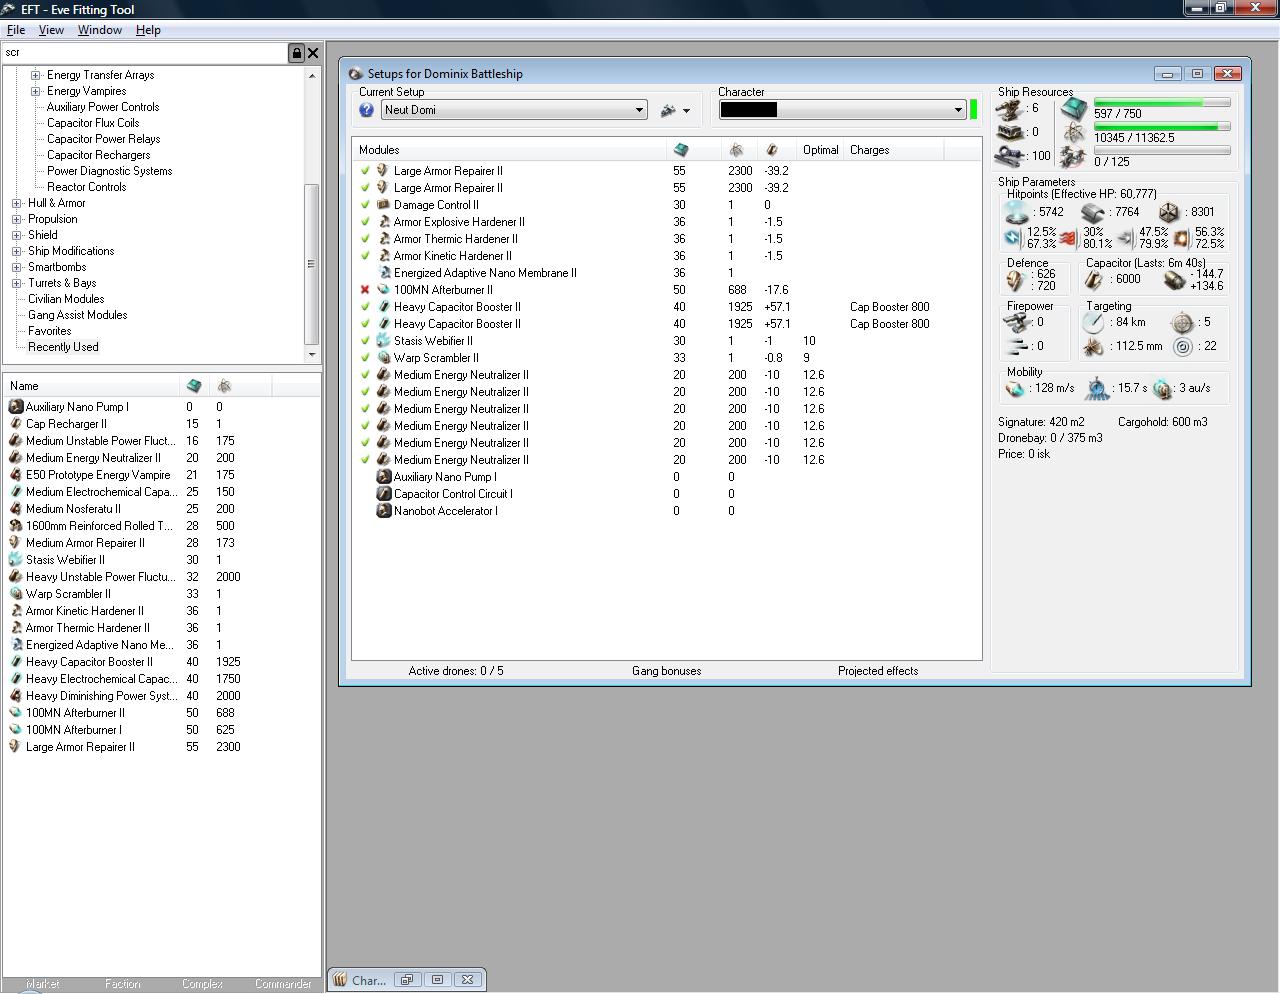Click the drone bandwidth icon beside 0 / 125

point(1074,157)
